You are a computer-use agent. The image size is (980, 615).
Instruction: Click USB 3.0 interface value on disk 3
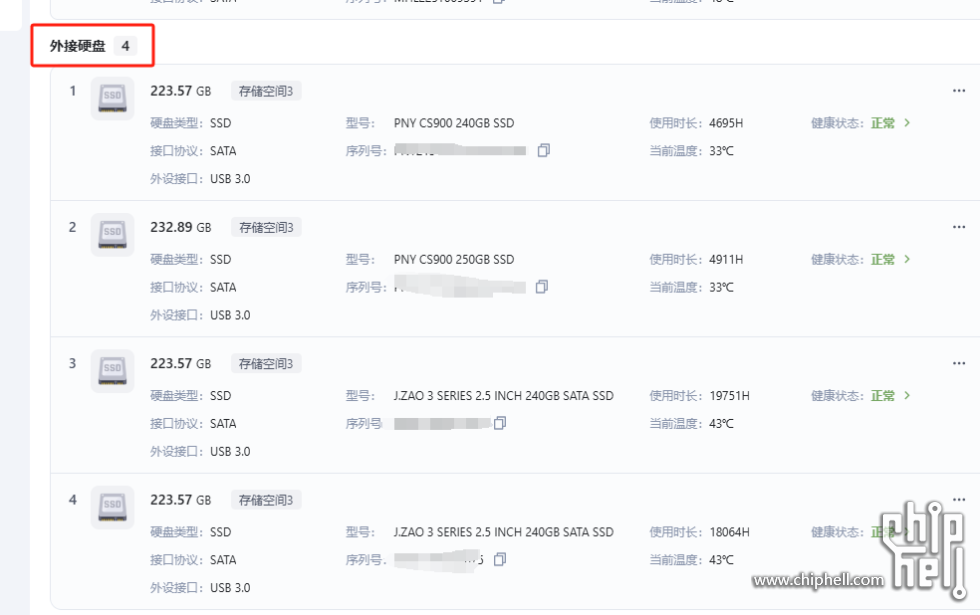(230, 451)
